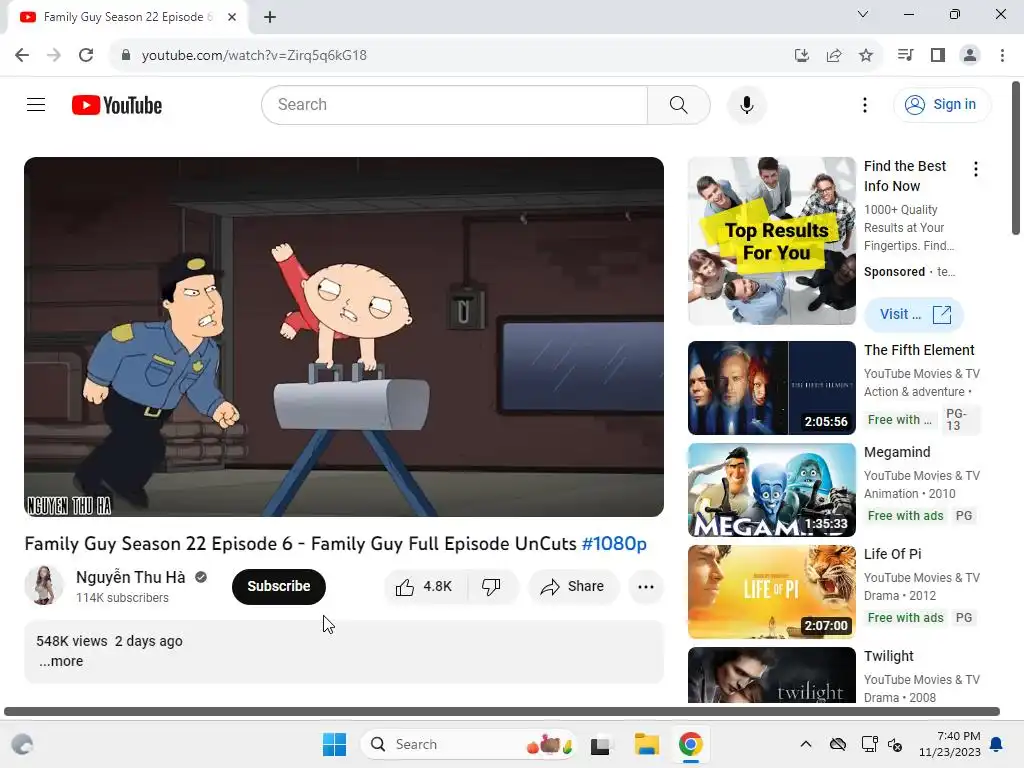Focus the YouTube Search field
Viewport: 1024px width, 768px height.
pos(455,104)
